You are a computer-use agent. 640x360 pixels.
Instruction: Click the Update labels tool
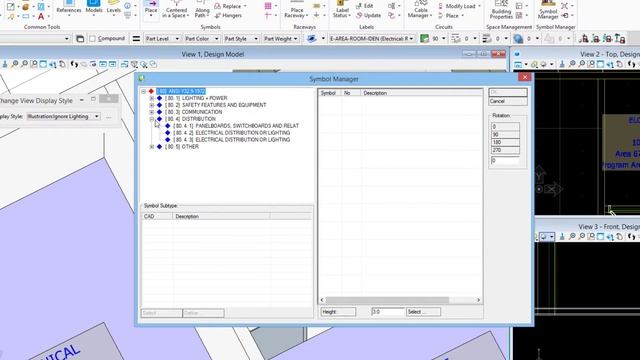[368, 16]
